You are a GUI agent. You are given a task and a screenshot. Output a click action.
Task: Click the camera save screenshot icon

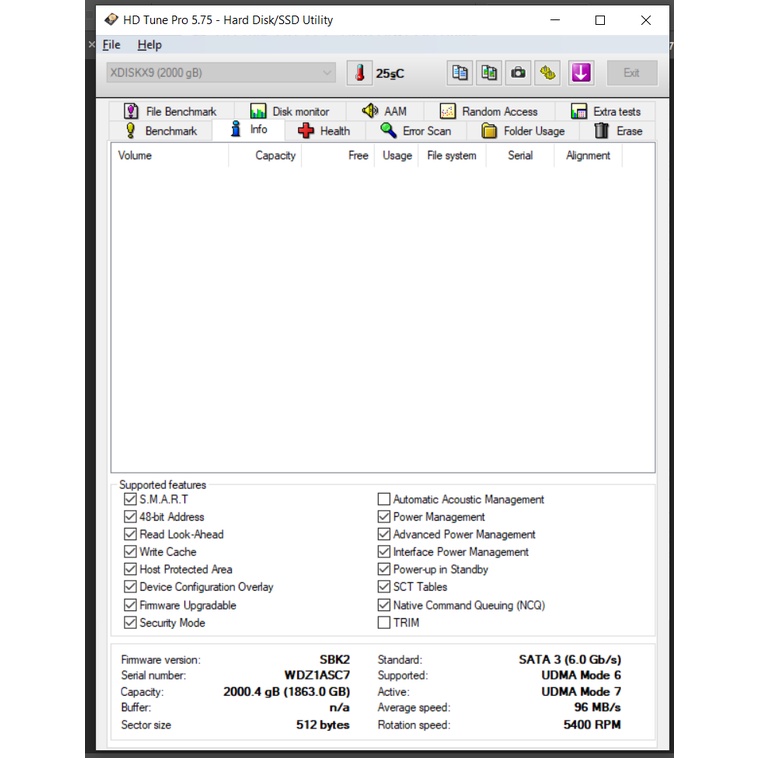[x=518, y=73]
